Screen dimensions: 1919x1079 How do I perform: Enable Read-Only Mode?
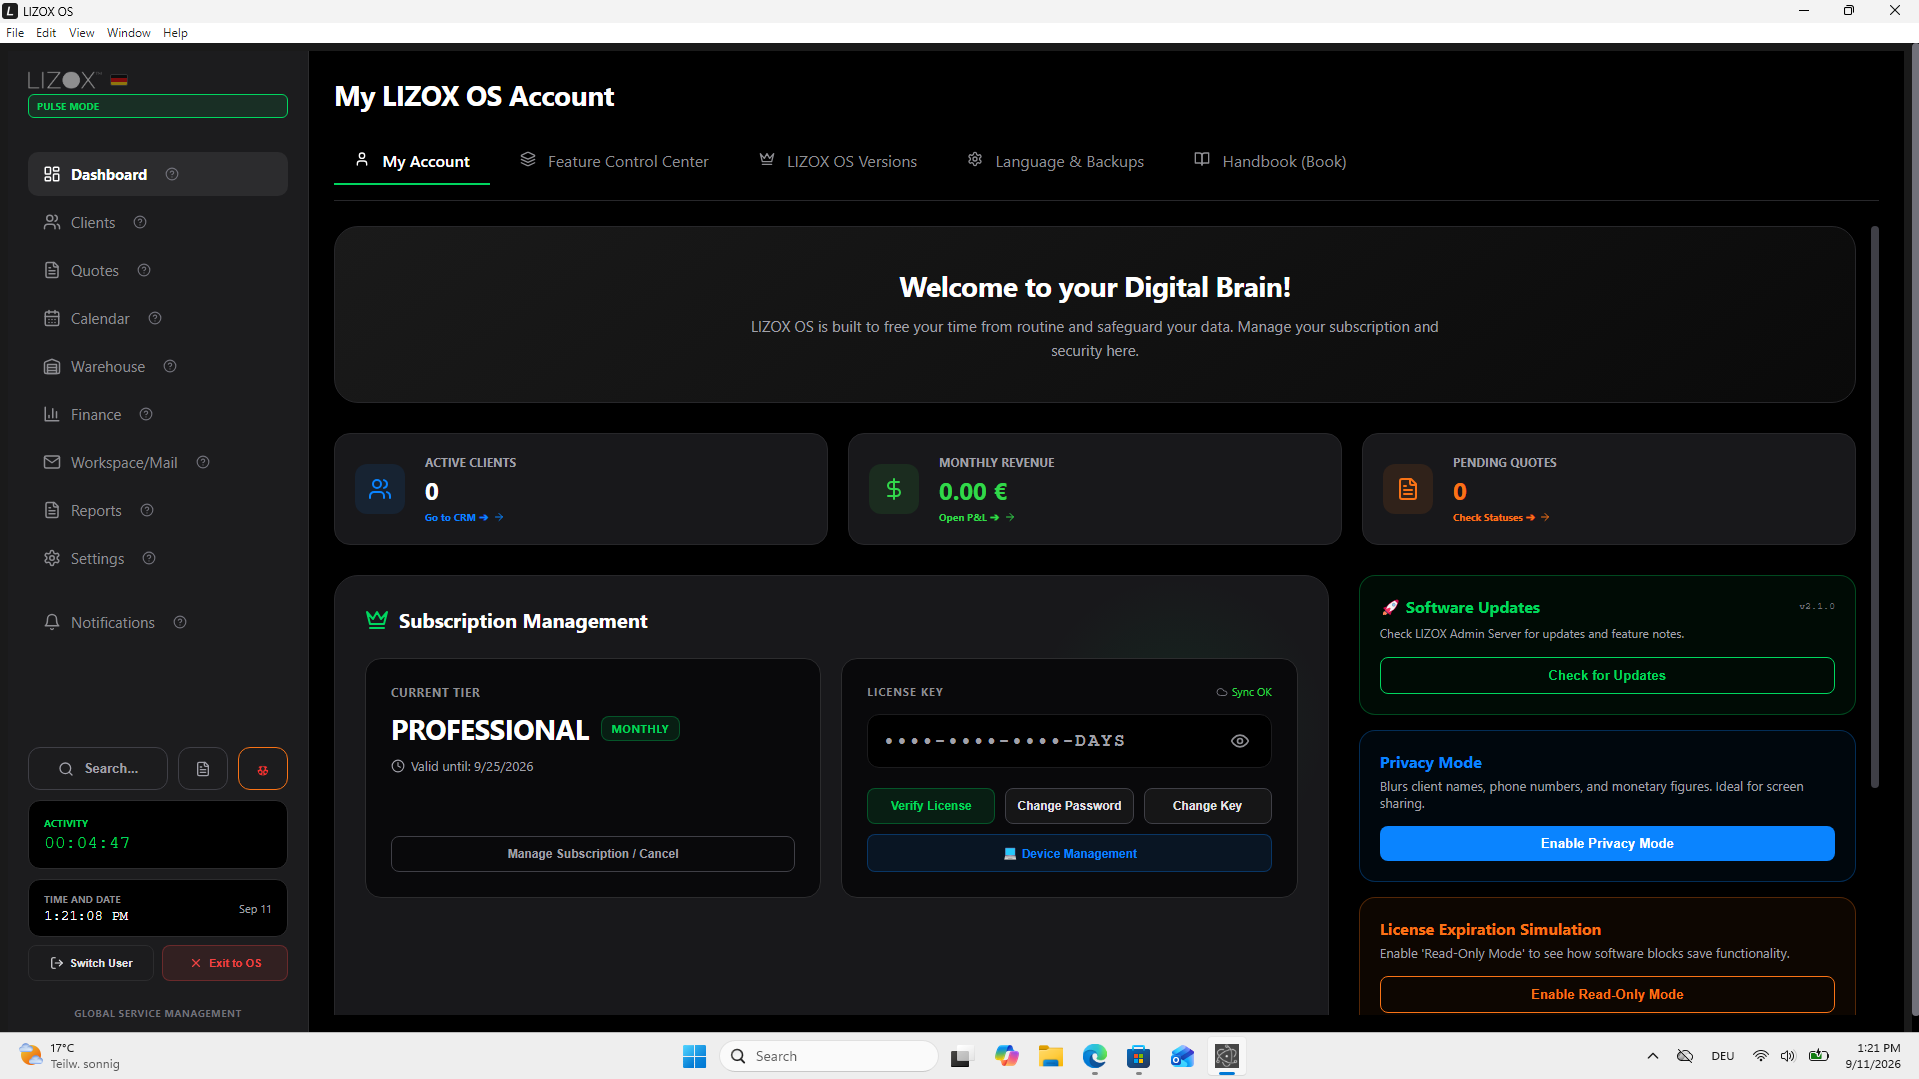1607,994
